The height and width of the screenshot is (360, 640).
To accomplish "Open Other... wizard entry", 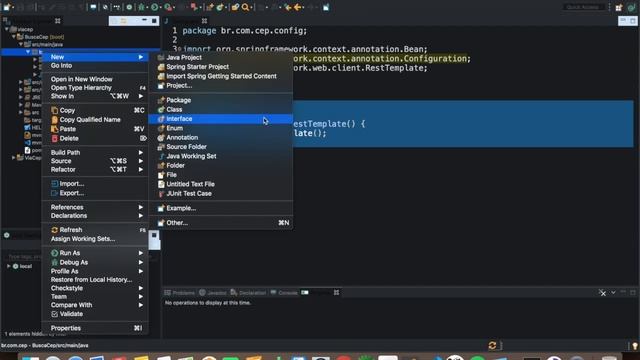I will pos(220,223).
